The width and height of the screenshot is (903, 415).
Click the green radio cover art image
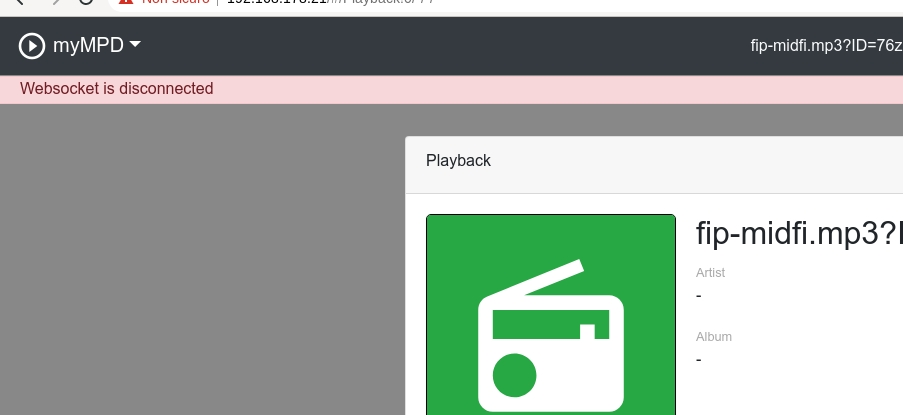(551, 314)
